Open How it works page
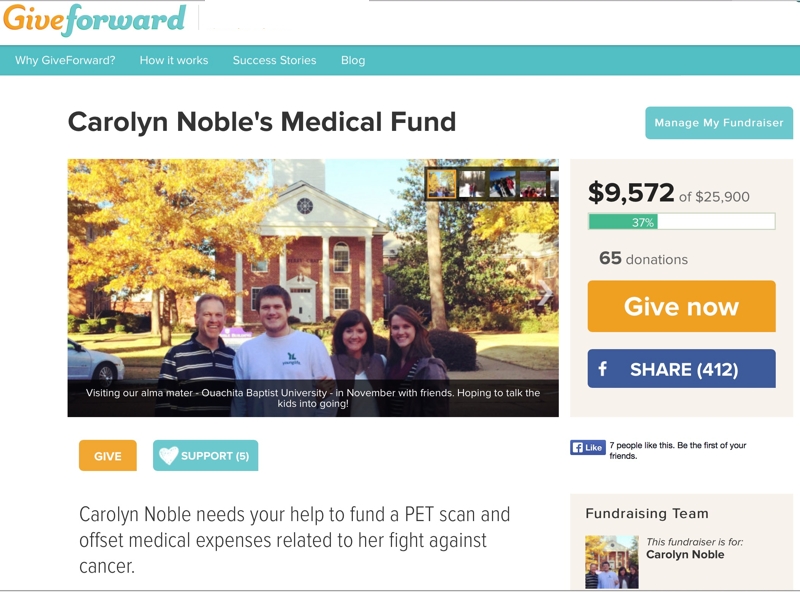800x592 pixels. pyautogui.click(x=174, y=60)
